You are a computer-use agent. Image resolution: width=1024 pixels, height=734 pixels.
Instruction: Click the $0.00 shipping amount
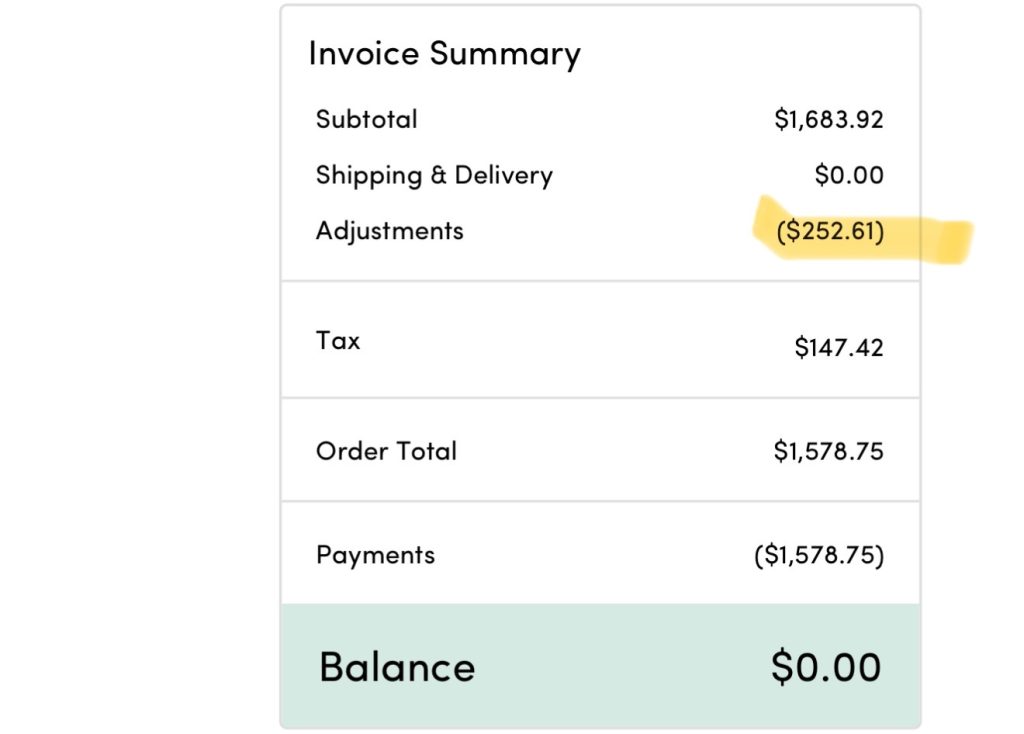click(x=848, y=176)
